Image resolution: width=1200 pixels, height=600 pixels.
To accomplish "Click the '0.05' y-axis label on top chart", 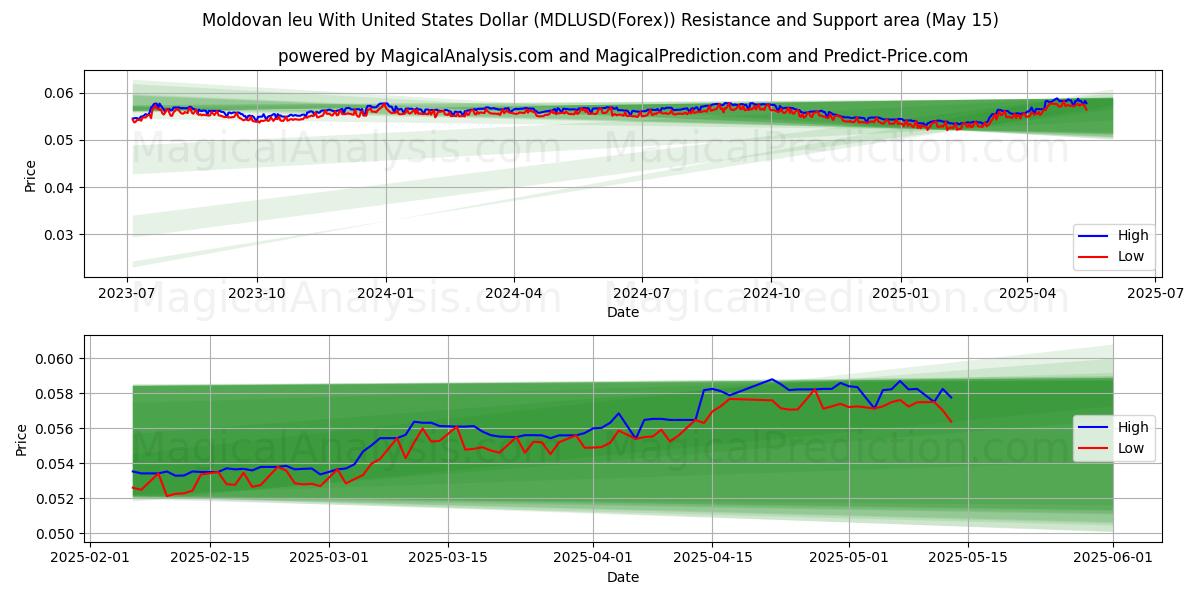I will 61,140.
